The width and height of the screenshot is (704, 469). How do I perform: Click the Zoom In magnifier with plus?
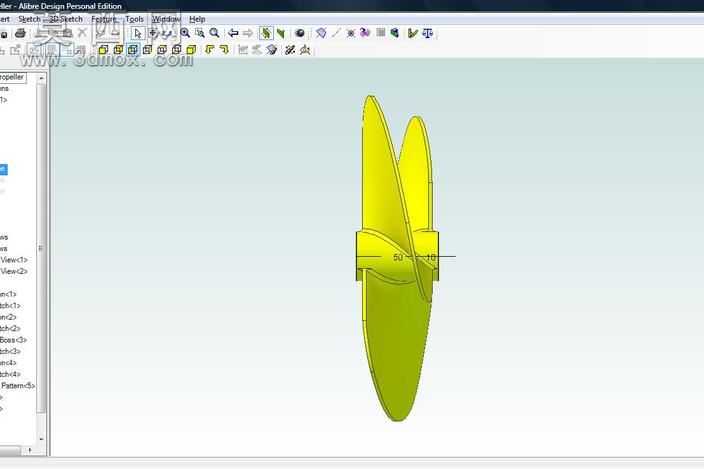coord(185,33)
